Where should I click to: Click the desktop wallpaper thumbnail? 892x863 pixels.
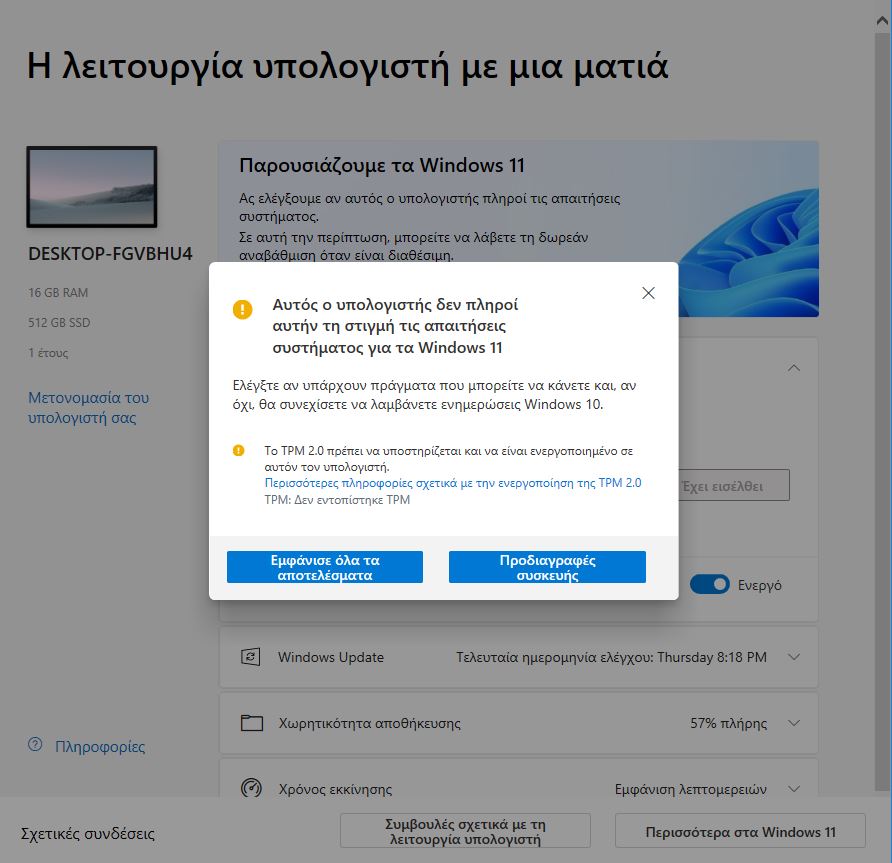click(x=92, y=187)
